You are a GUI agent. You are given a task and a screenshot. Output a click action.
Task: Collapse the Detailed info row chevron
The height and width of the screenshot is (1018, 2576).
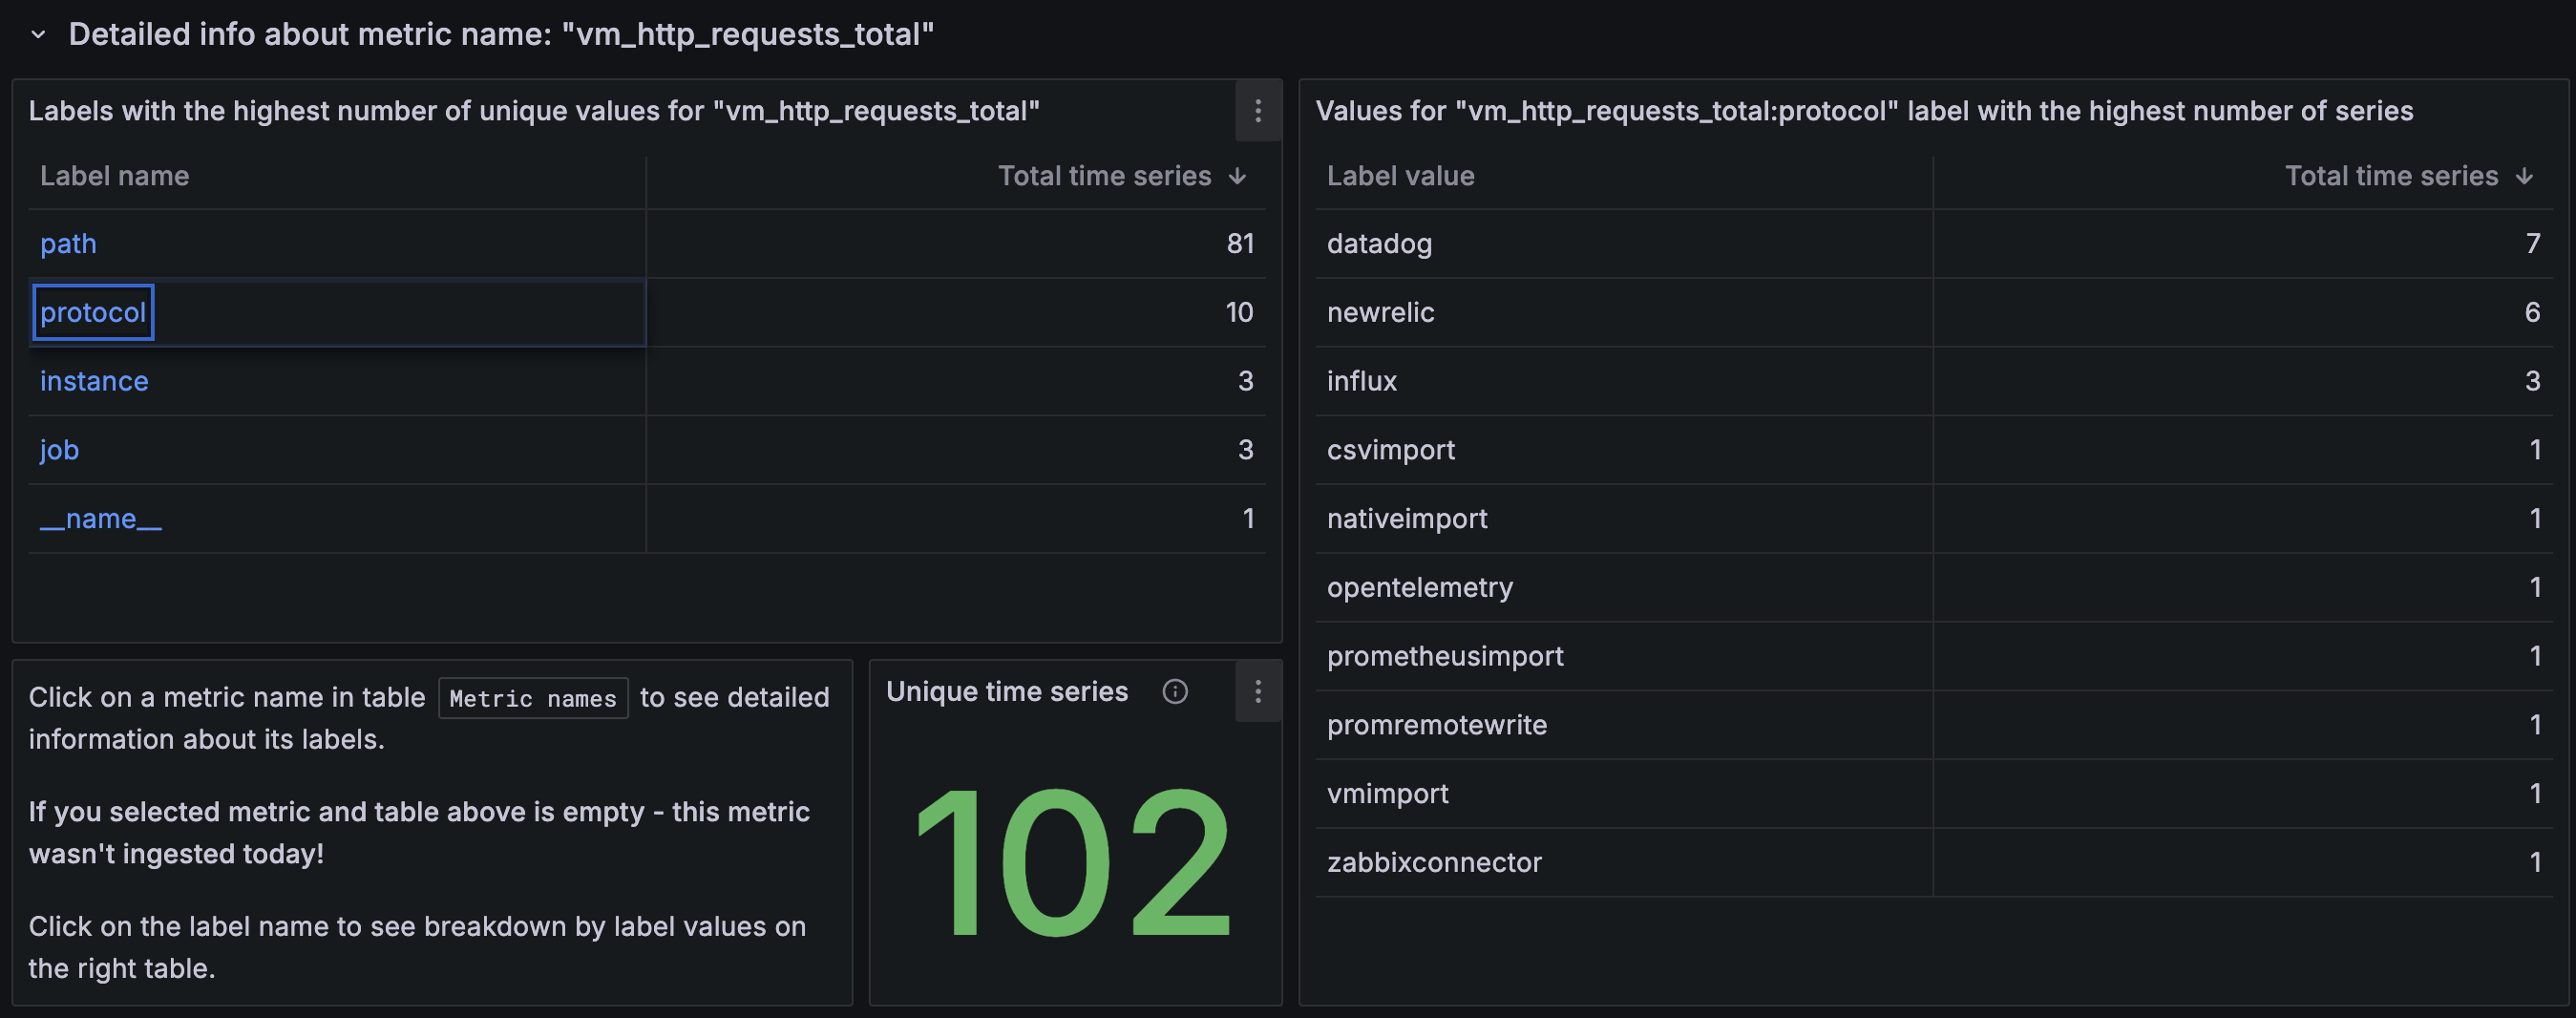point(38,35)
